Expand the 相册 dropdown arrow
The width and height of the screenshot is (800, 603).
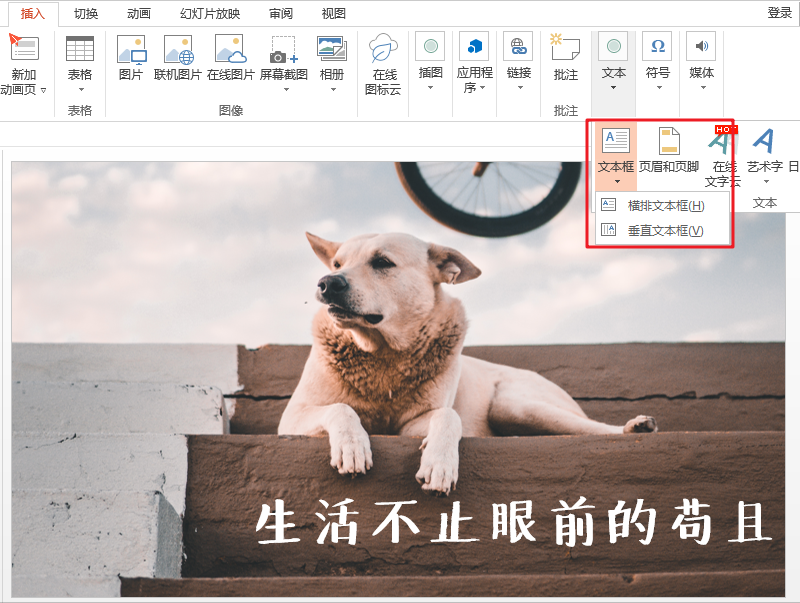coord(333,90)
